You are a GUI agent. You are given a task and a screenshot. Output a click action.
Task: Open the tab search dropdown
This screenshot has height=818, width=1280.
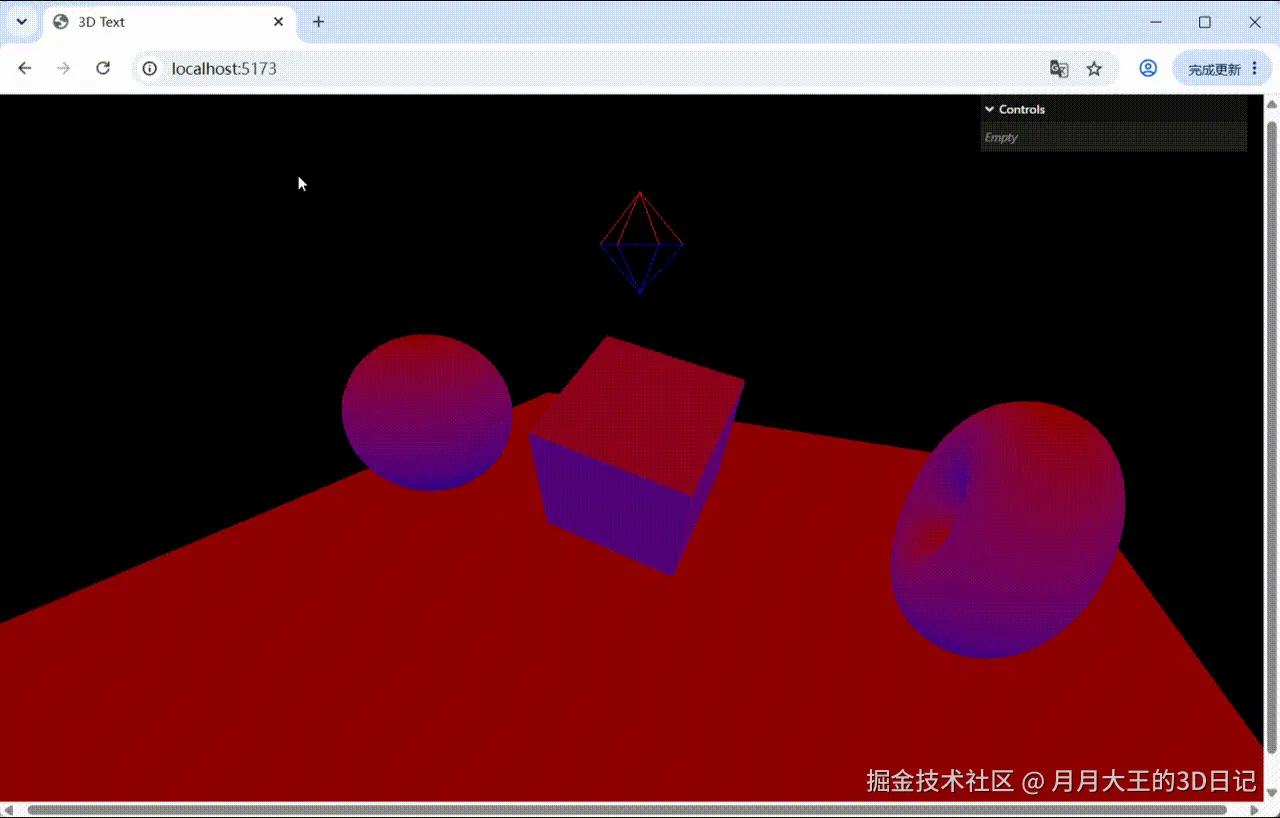(21, 22)
